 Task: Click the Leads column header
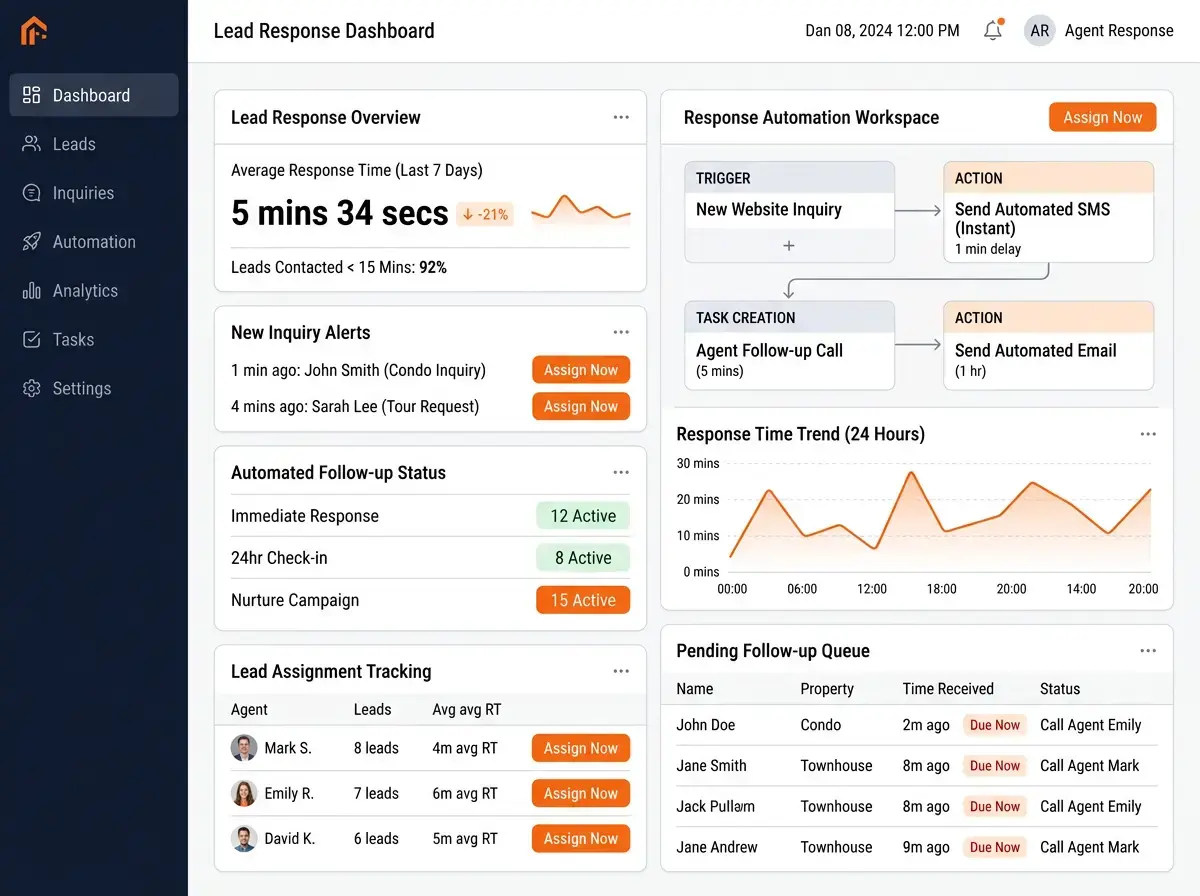tap(372, 710)
